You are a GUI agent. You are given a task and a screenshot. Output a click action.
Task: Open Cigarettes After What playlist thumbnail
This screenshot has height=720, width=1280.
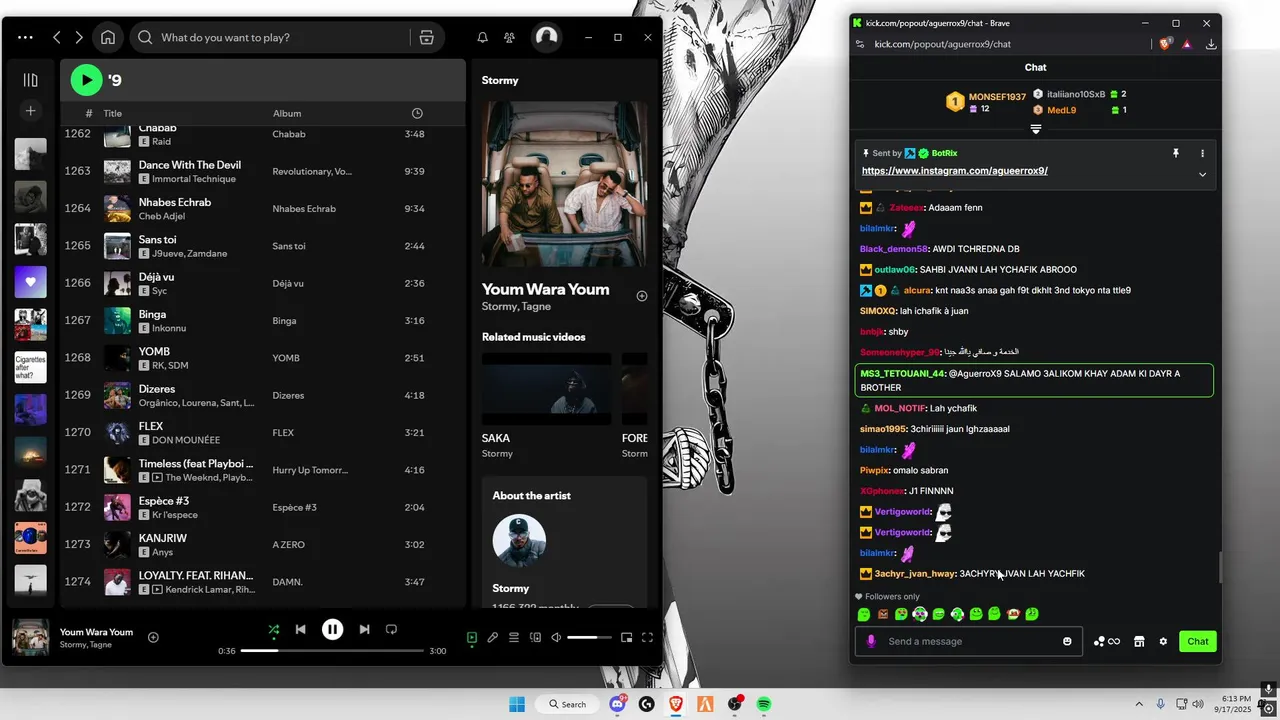30,367
